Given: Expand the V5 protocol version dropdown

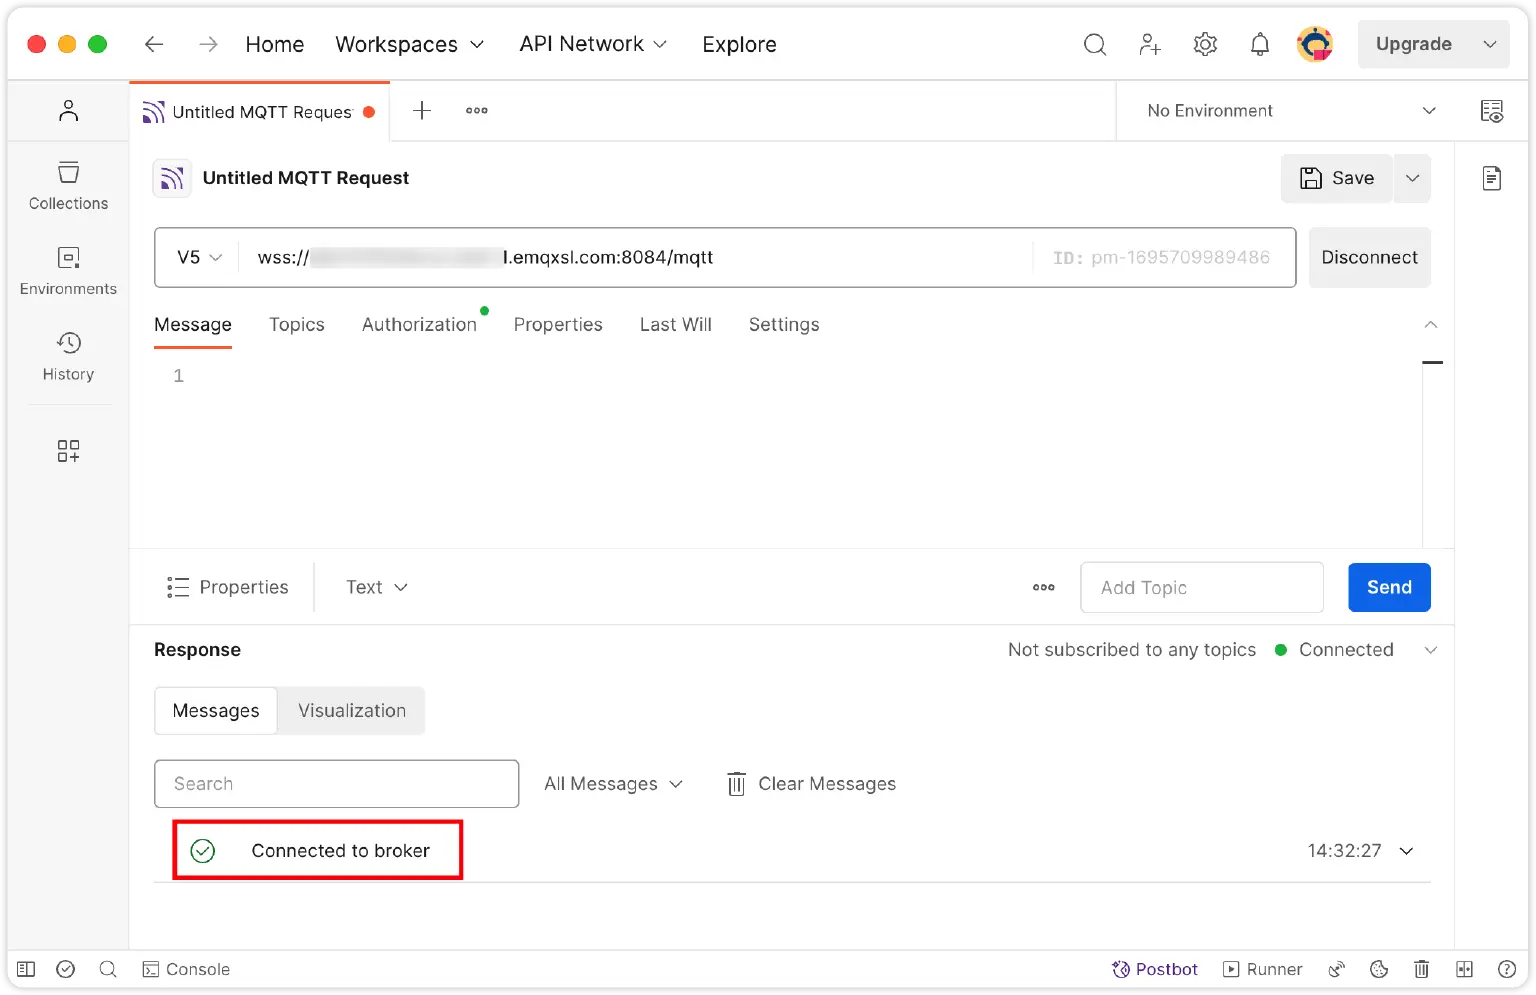Looking at the screenshot, I should (199, 257).
